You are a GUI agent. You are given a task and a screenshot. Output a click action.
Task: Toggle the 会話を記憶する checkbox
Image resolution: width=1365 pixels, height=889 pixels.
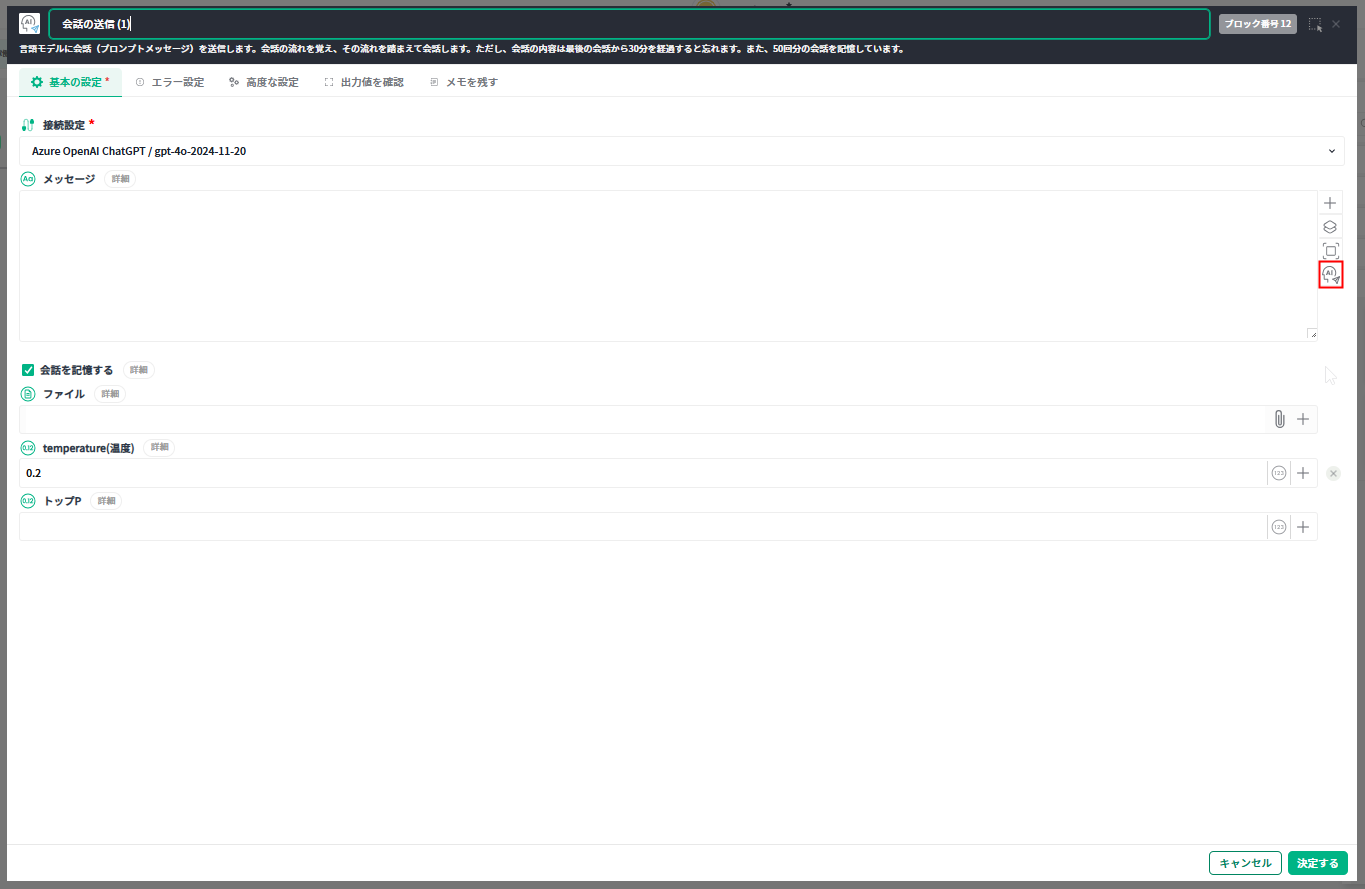point(28,370)
